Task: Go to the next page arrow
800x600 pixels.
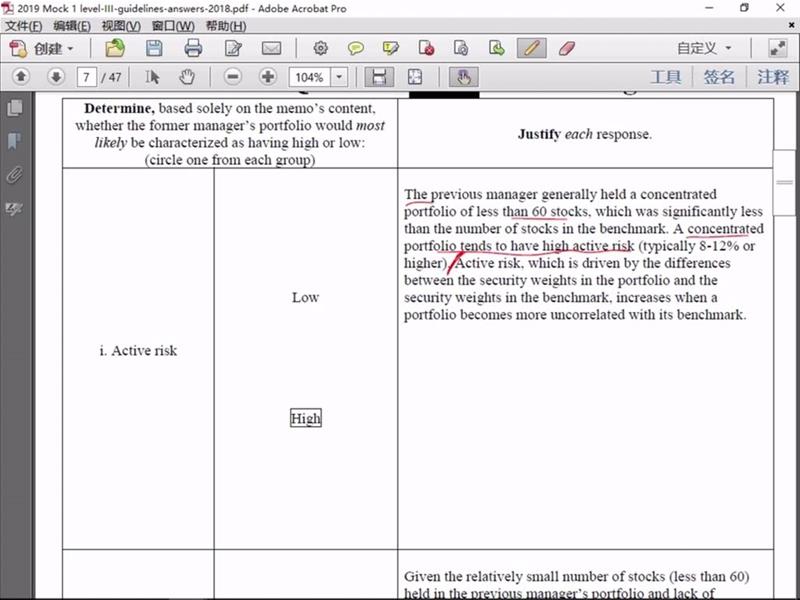Action: coord(55,77)
